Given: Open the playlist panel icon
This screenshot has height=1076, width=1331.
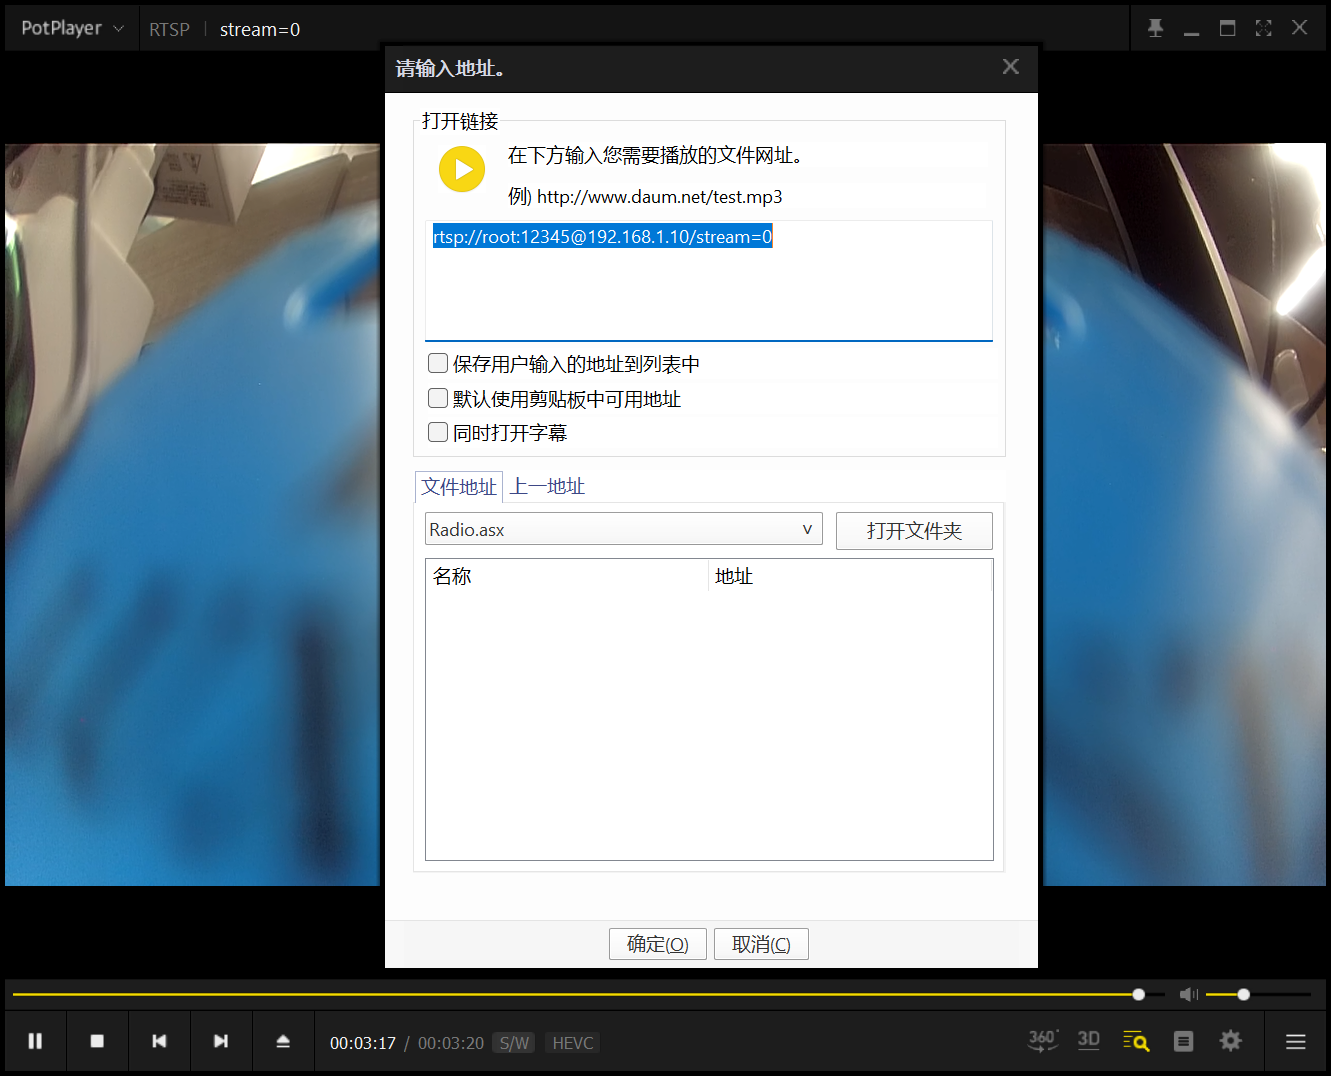Looking at the screenshot, I should (x=1183, y=1041).
